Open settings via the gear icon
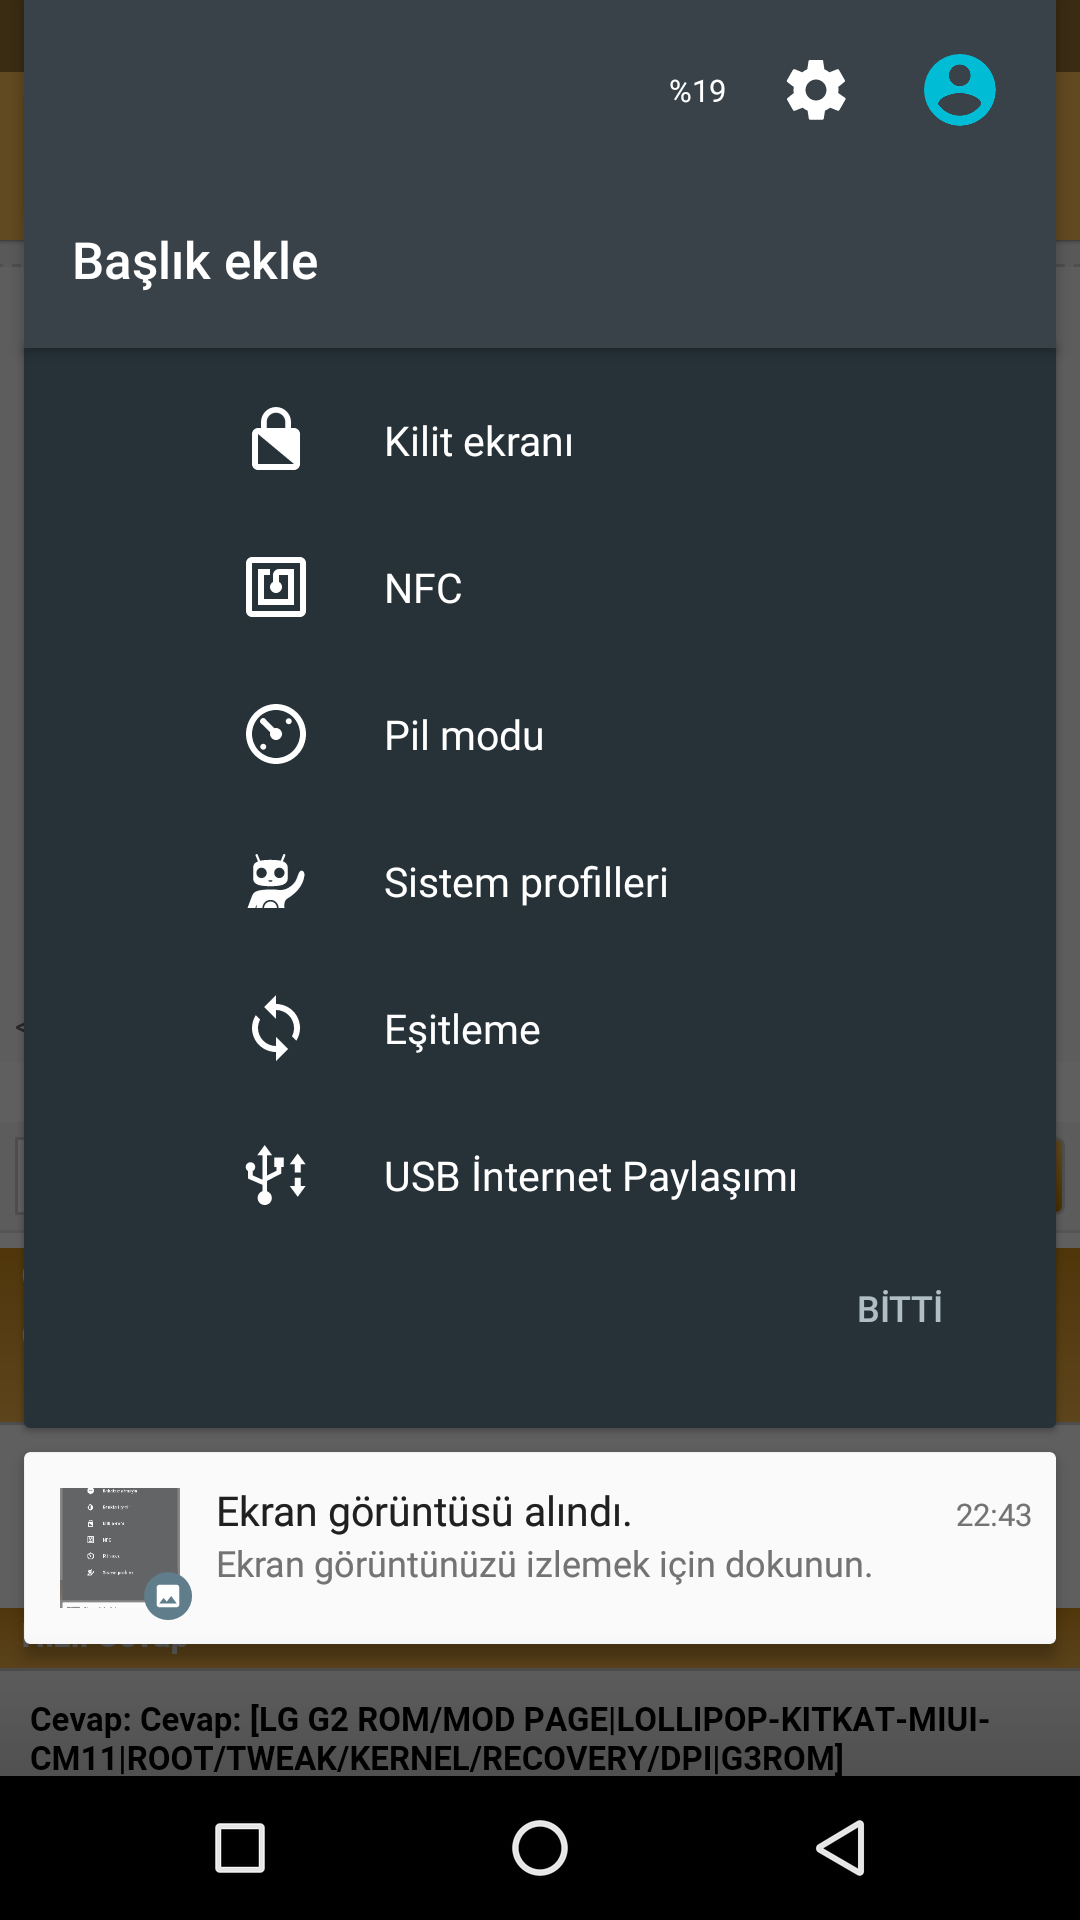The image size is (1080, 1920). pyautogui.click(x=816, y=90)
